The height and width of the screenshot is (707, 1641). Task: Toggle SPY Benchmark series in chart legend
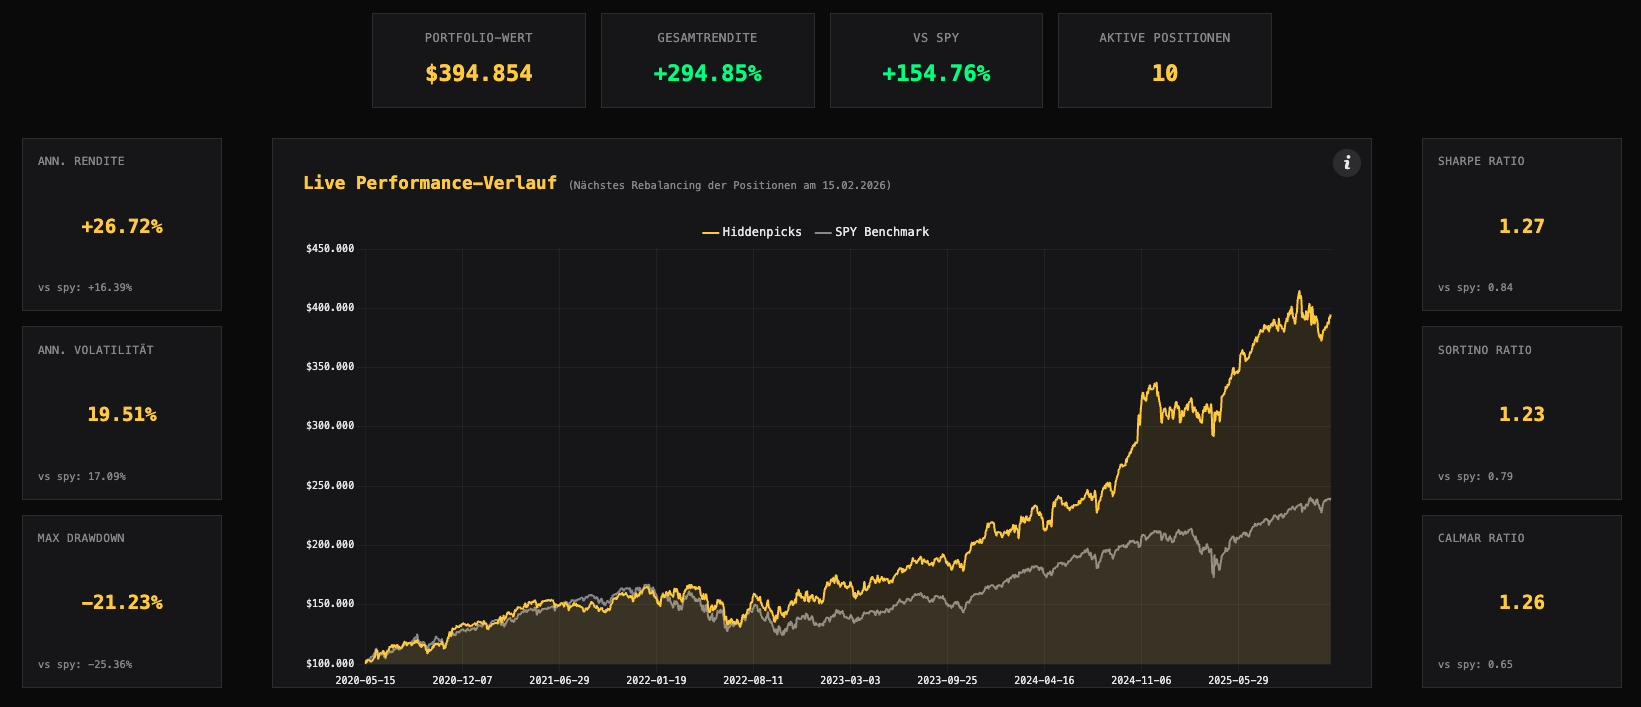pos(881,232)
